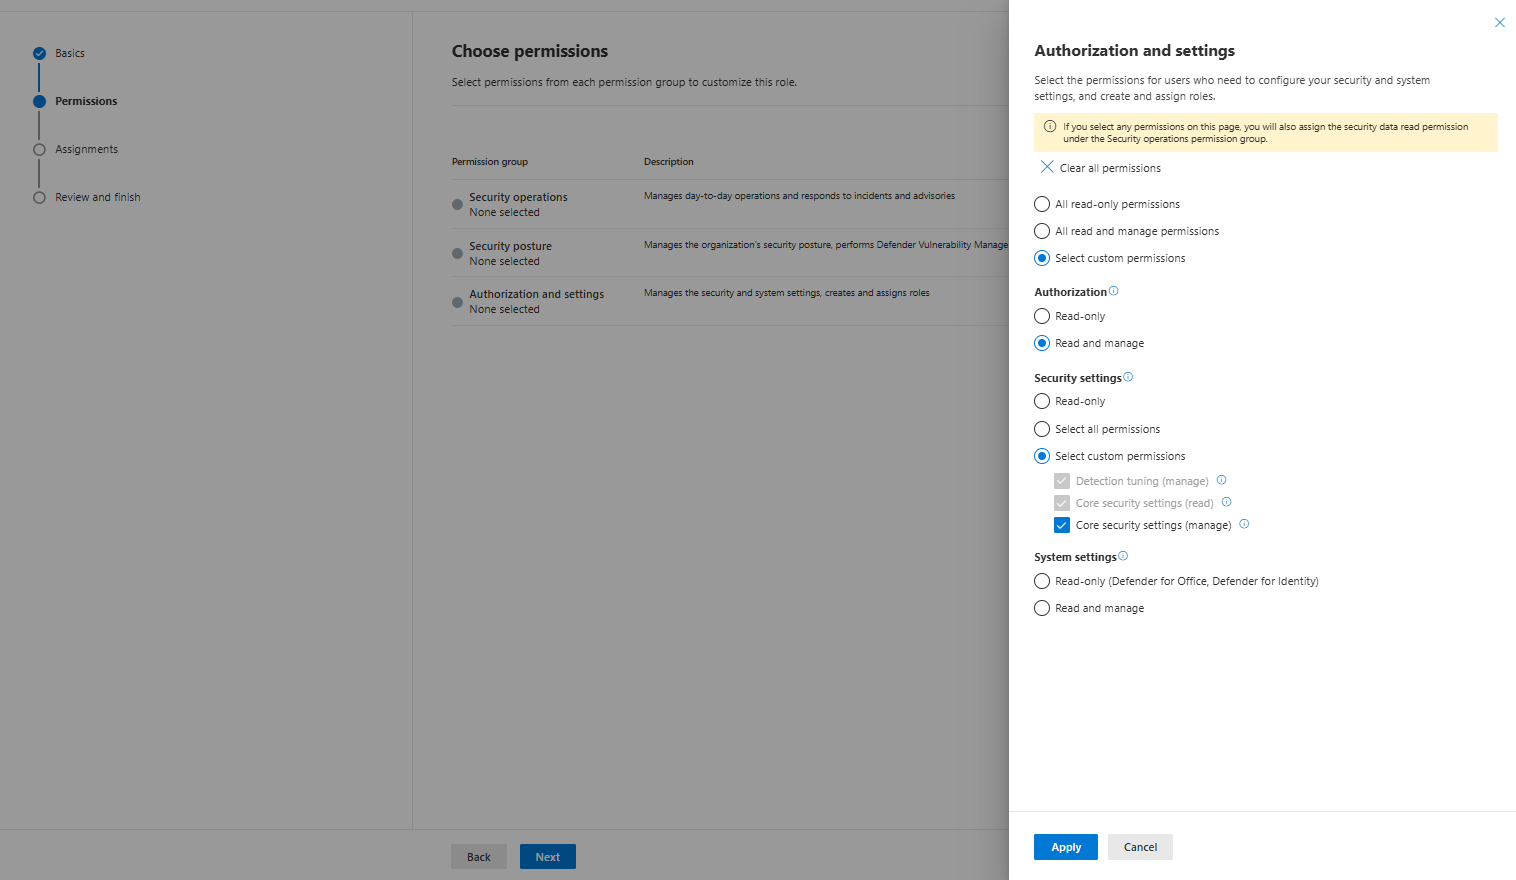Image resolution: width=1516 pixels, height=880 pixels.
Task: Select Read-only under Authorization
Action: [1042, 316]
